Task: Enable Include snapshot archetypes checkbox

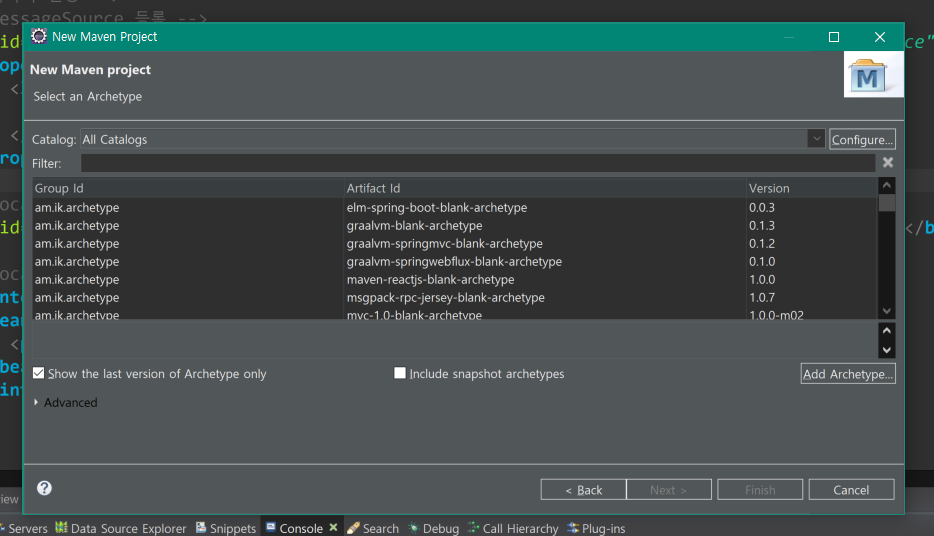Action: click(400, 373)
